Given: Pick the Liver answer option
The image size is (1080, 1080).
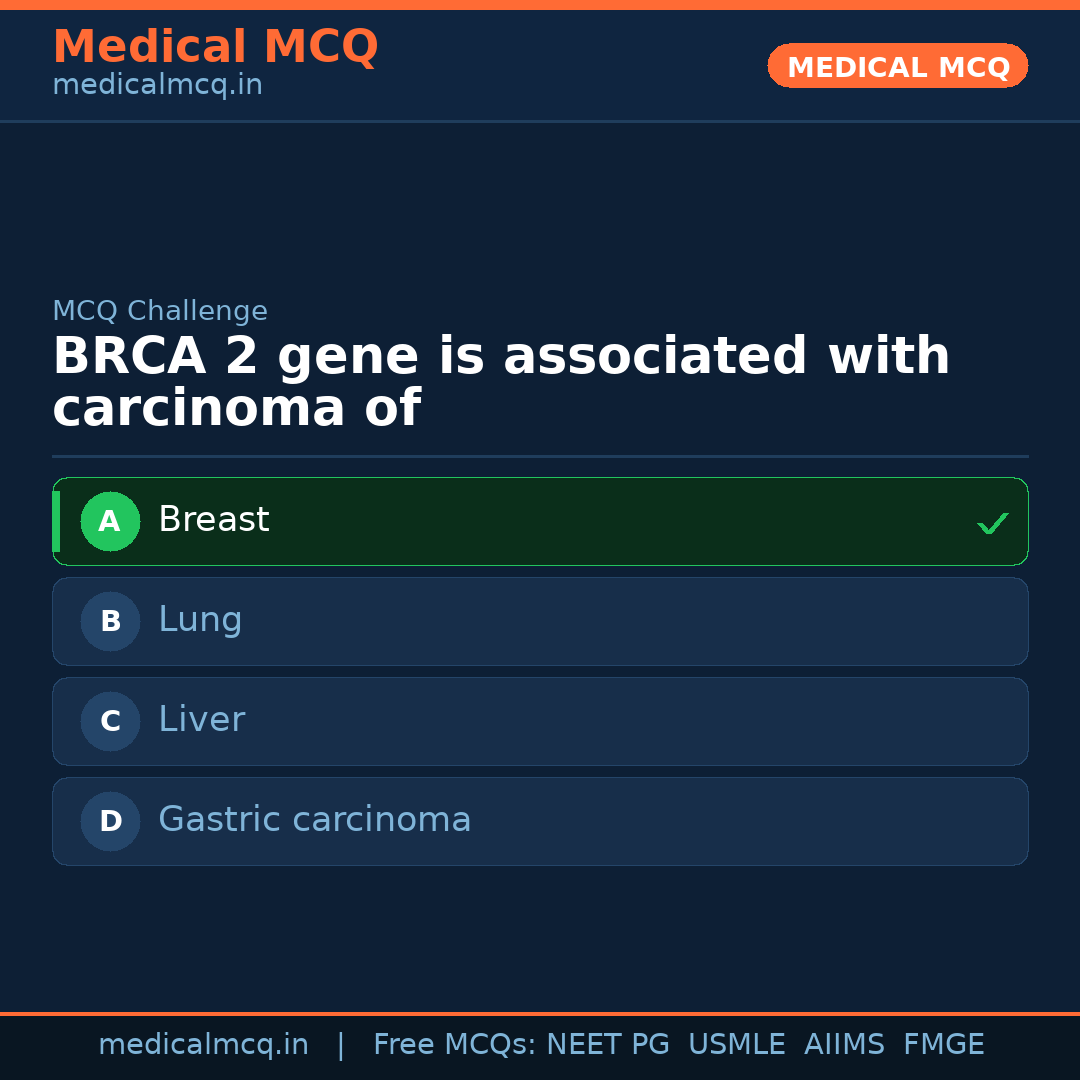Looking at the screenshot, I should coord(540,721).
